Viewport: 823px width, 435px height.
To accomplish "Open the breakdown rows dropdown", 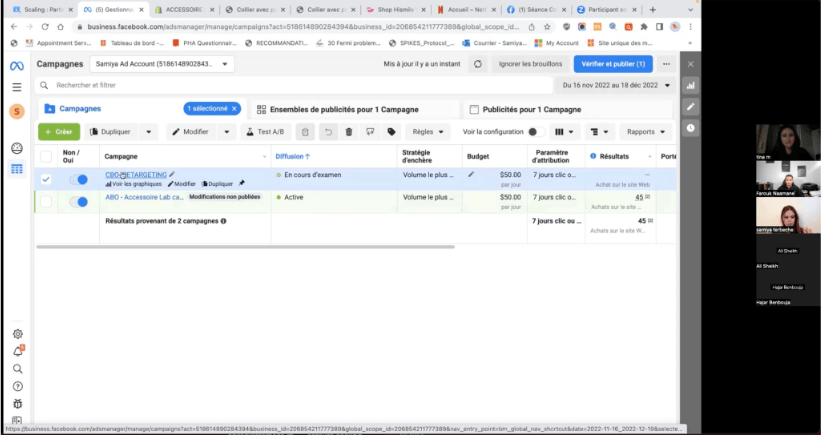I will [599, 132].
